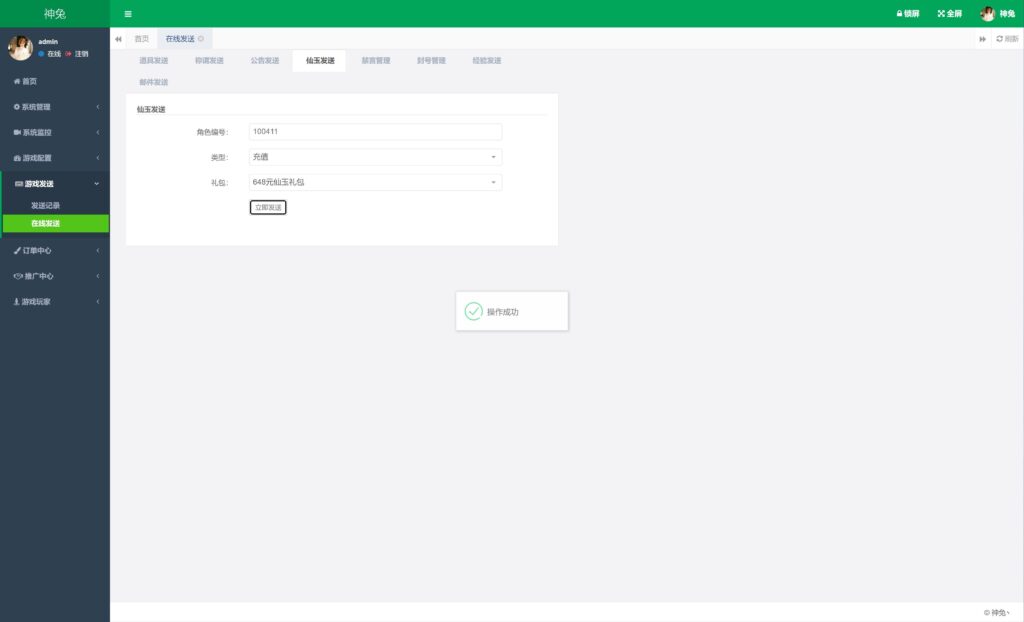This screenshot has width=1024, height=622.
Task: Switch to the 公告发送 tab
Action: [x=265, y=61]
